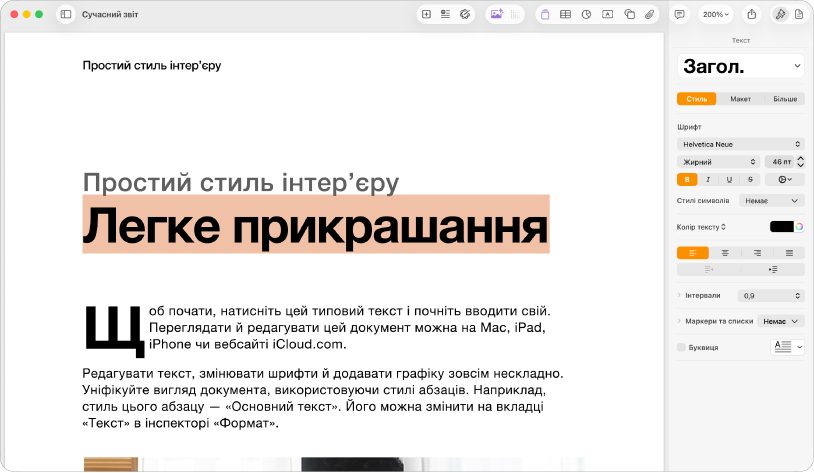Open the drop cap style dropdown
The width and height of the screenshot is (814, 473).
point(787,347)
